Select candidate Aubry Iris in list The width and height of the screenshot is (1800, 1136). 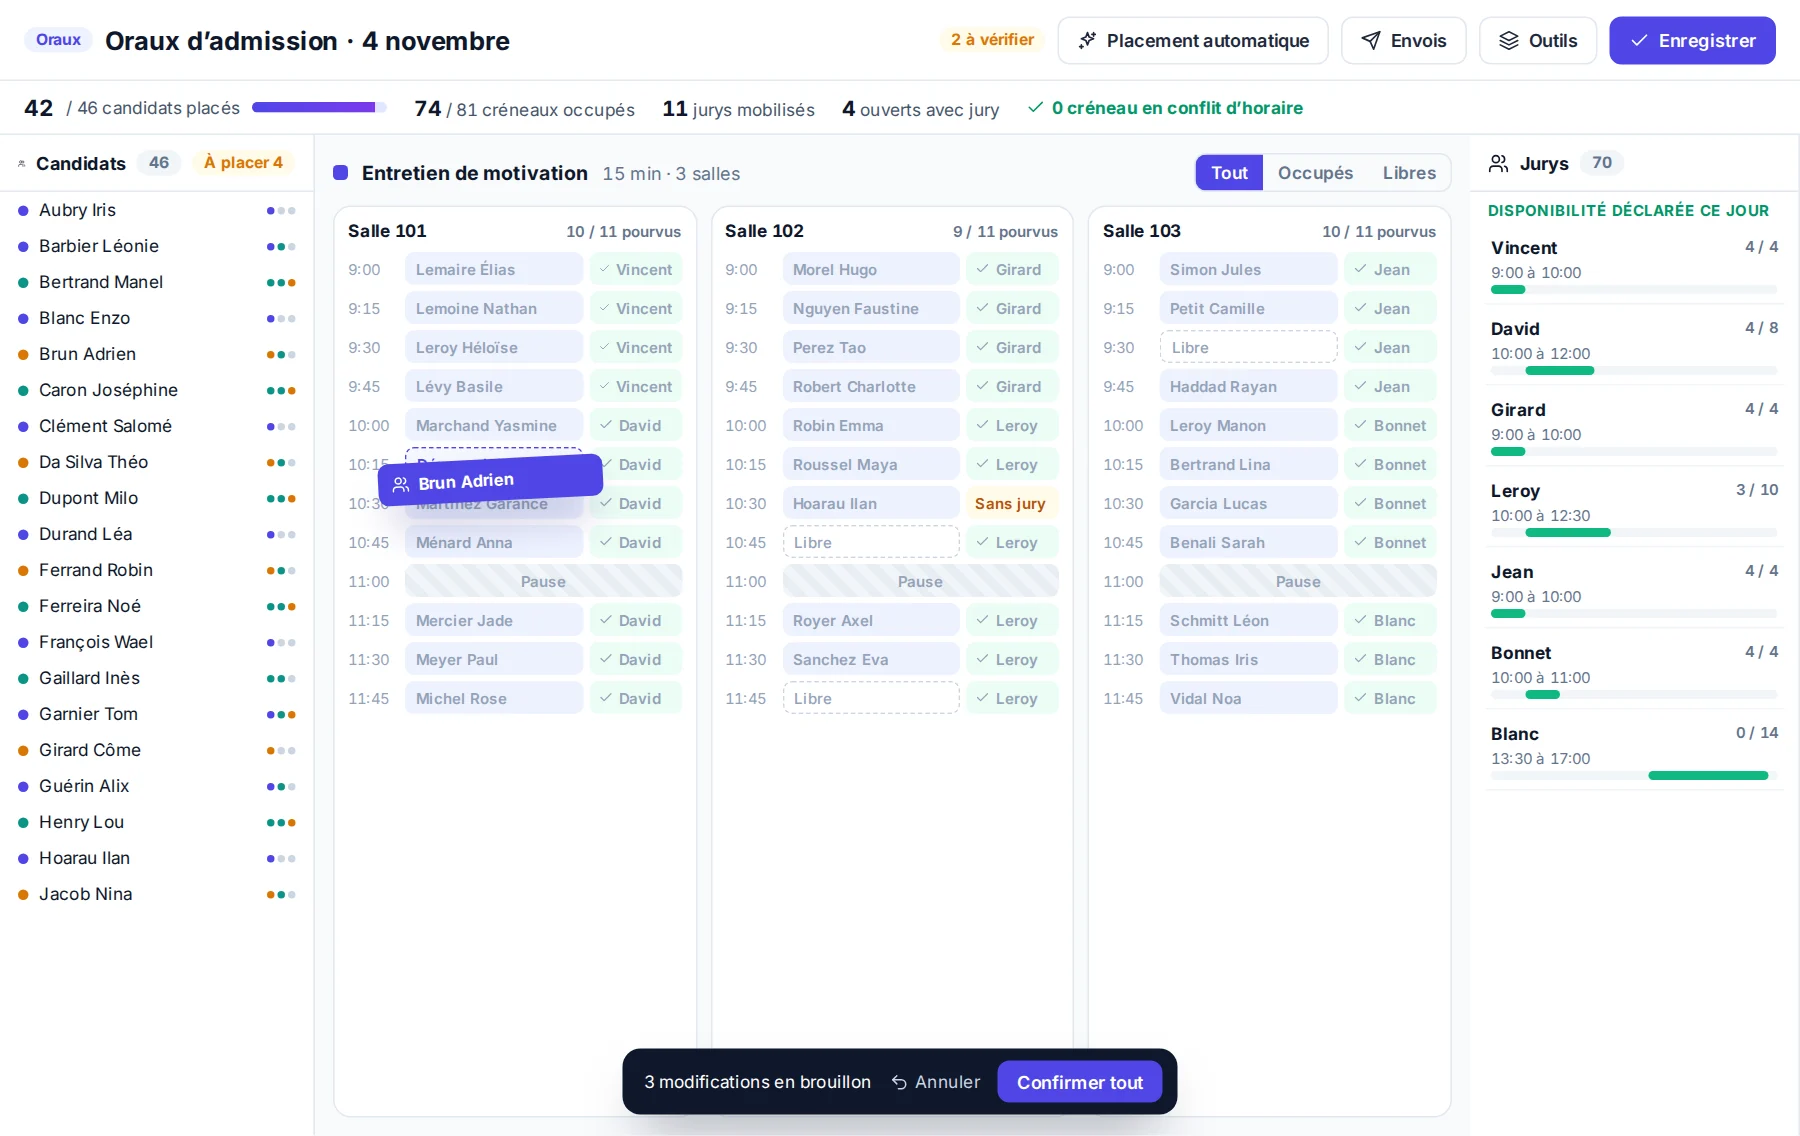pos(157,210)
